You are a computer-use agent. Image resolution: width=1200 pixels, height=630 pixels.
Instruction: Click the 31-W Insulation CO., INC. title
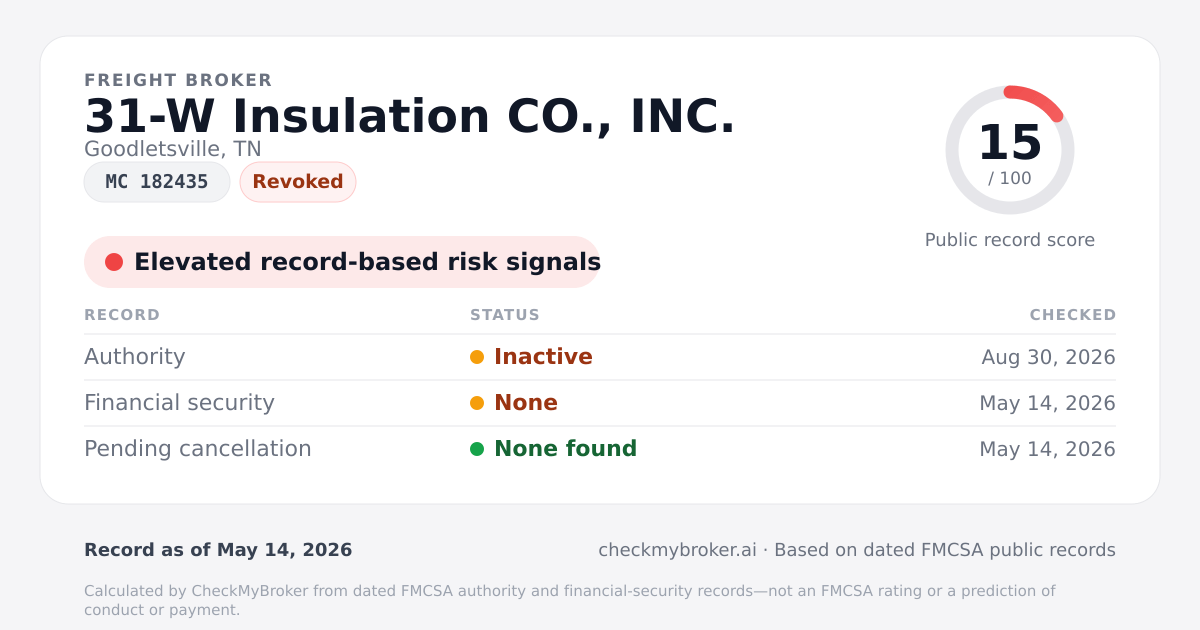click(x=410, y=116)
